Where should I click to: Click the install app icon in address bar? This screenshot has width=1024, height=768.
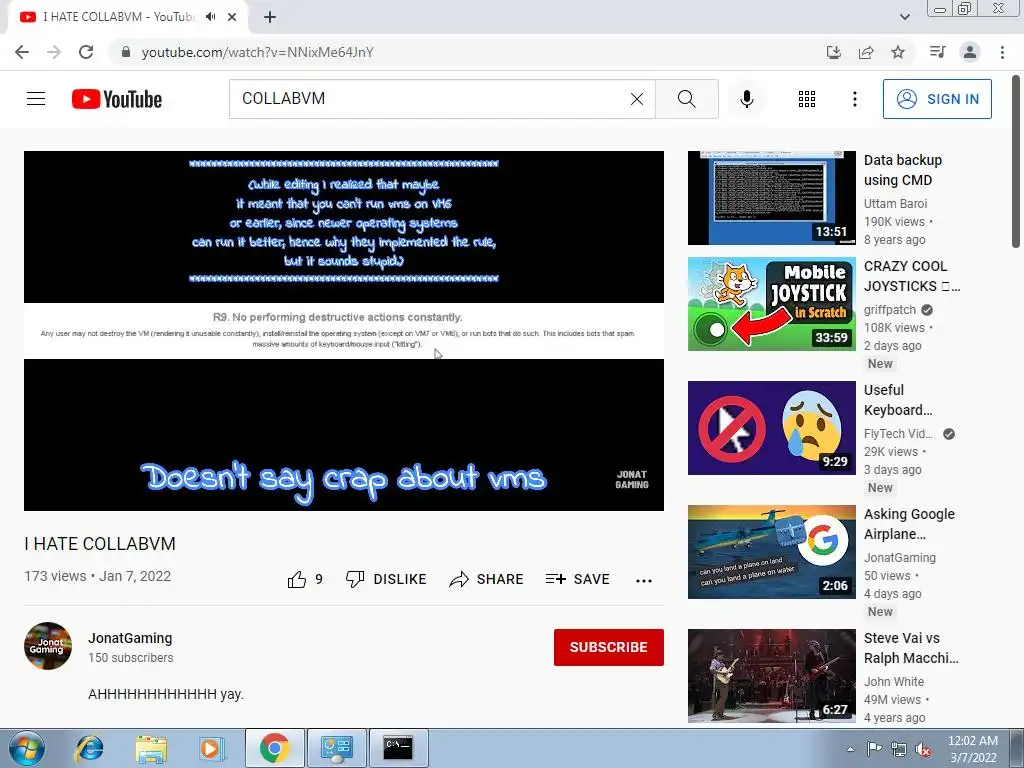[833, 52]
